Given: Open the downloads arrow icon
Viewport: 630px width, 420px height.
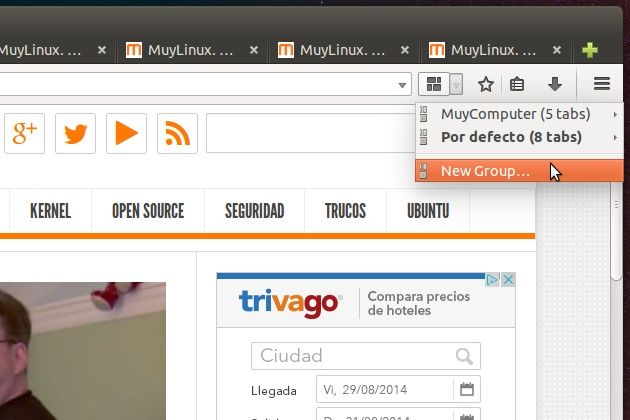Looking at the screenshot, I should pyautogui.click(x=555, y=84).
